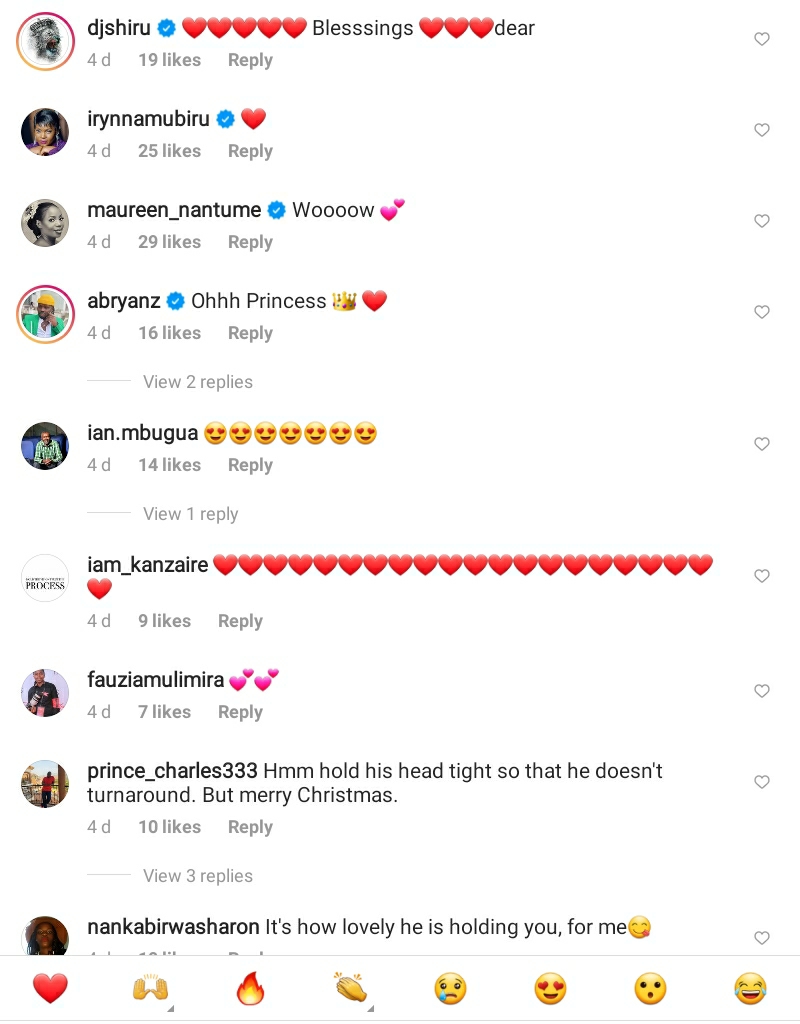Viewport: 800px width, 1024px height.
Task: Tap the laughing tears emoji reaction
Action: (x=750, y=989)
